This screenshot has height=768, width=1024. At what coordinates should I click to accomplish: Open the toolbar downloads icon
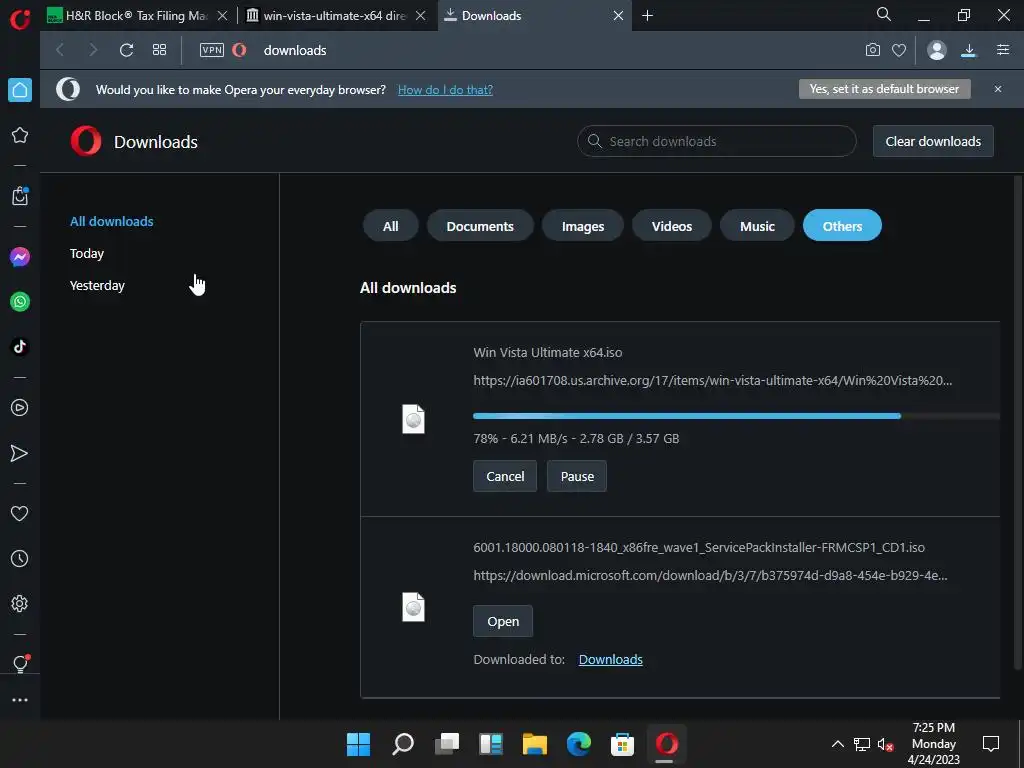pos(969,50)
